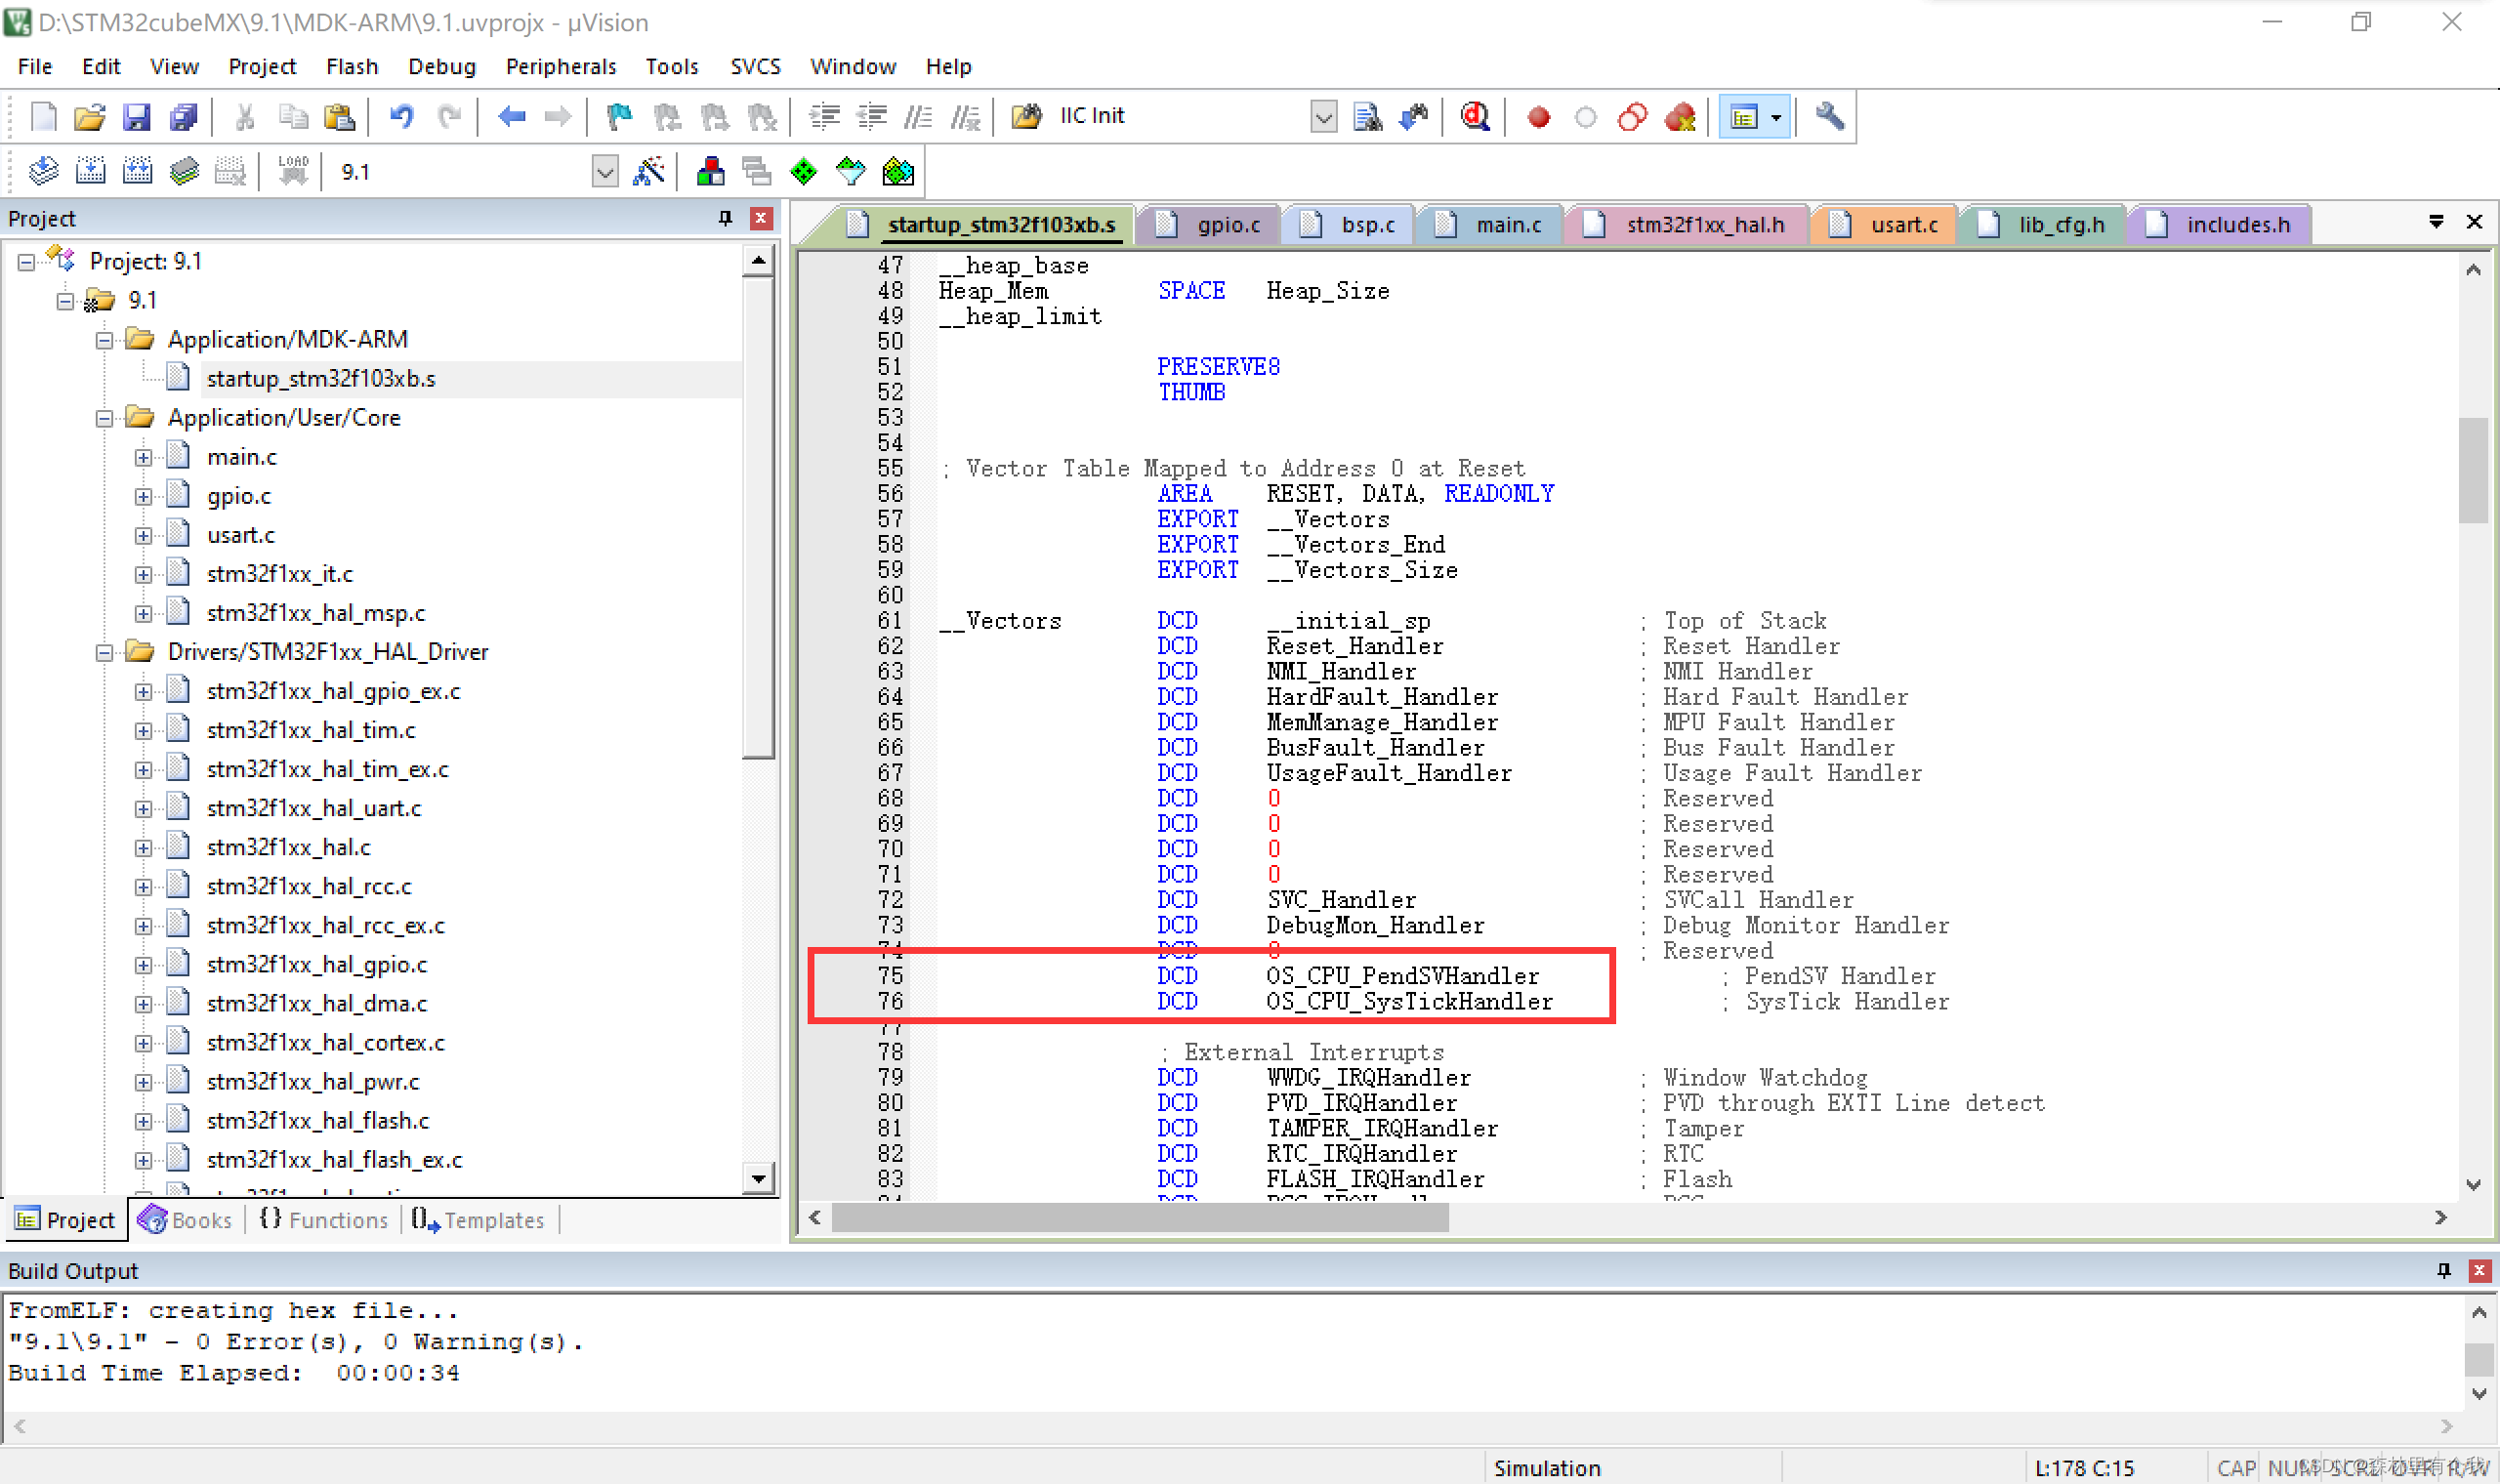2500x1484 pixels.
Task: Click the Configuration wrench icon
Action: tap(1829, 117)
